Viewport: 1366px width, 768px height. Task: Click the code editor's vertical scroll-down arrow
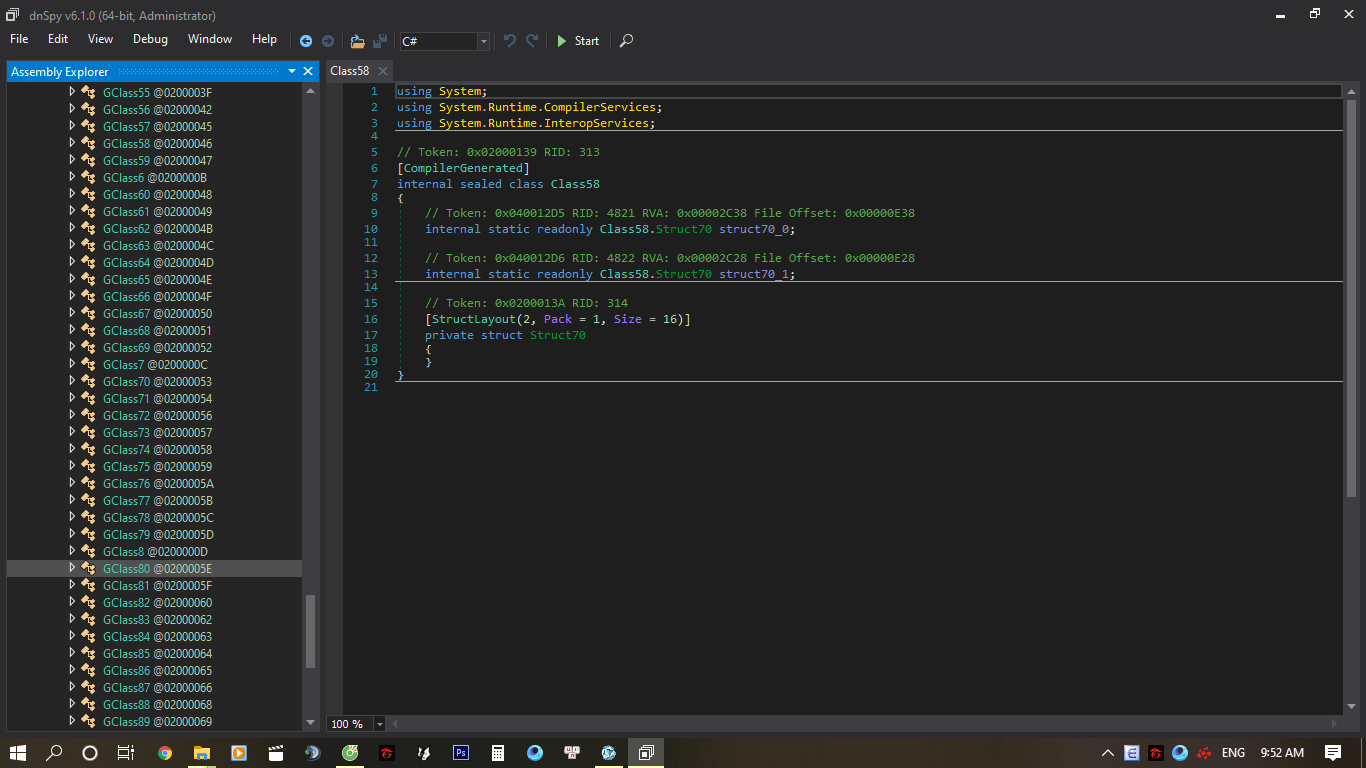[x=1351, y=706]
